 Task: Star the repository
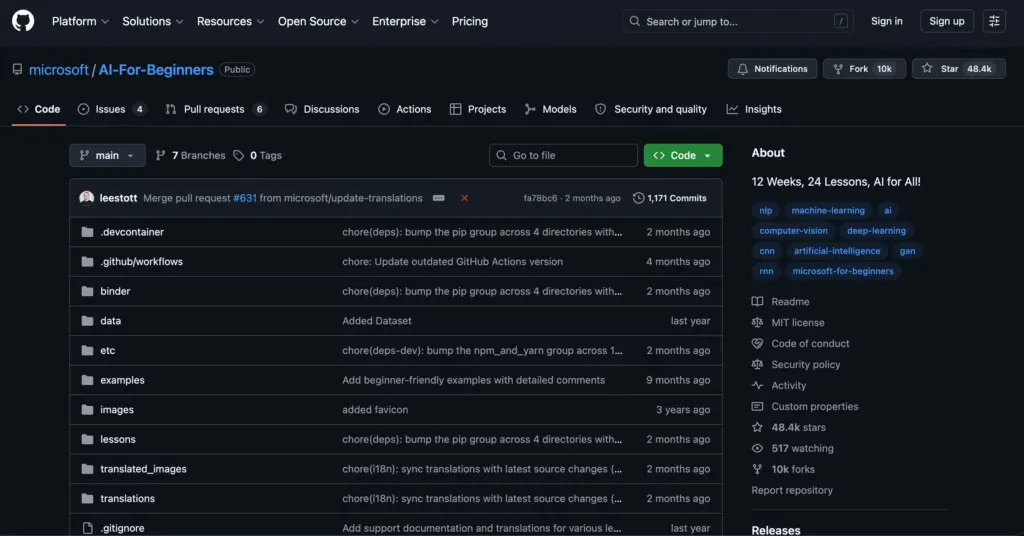(x=959, y=69)
